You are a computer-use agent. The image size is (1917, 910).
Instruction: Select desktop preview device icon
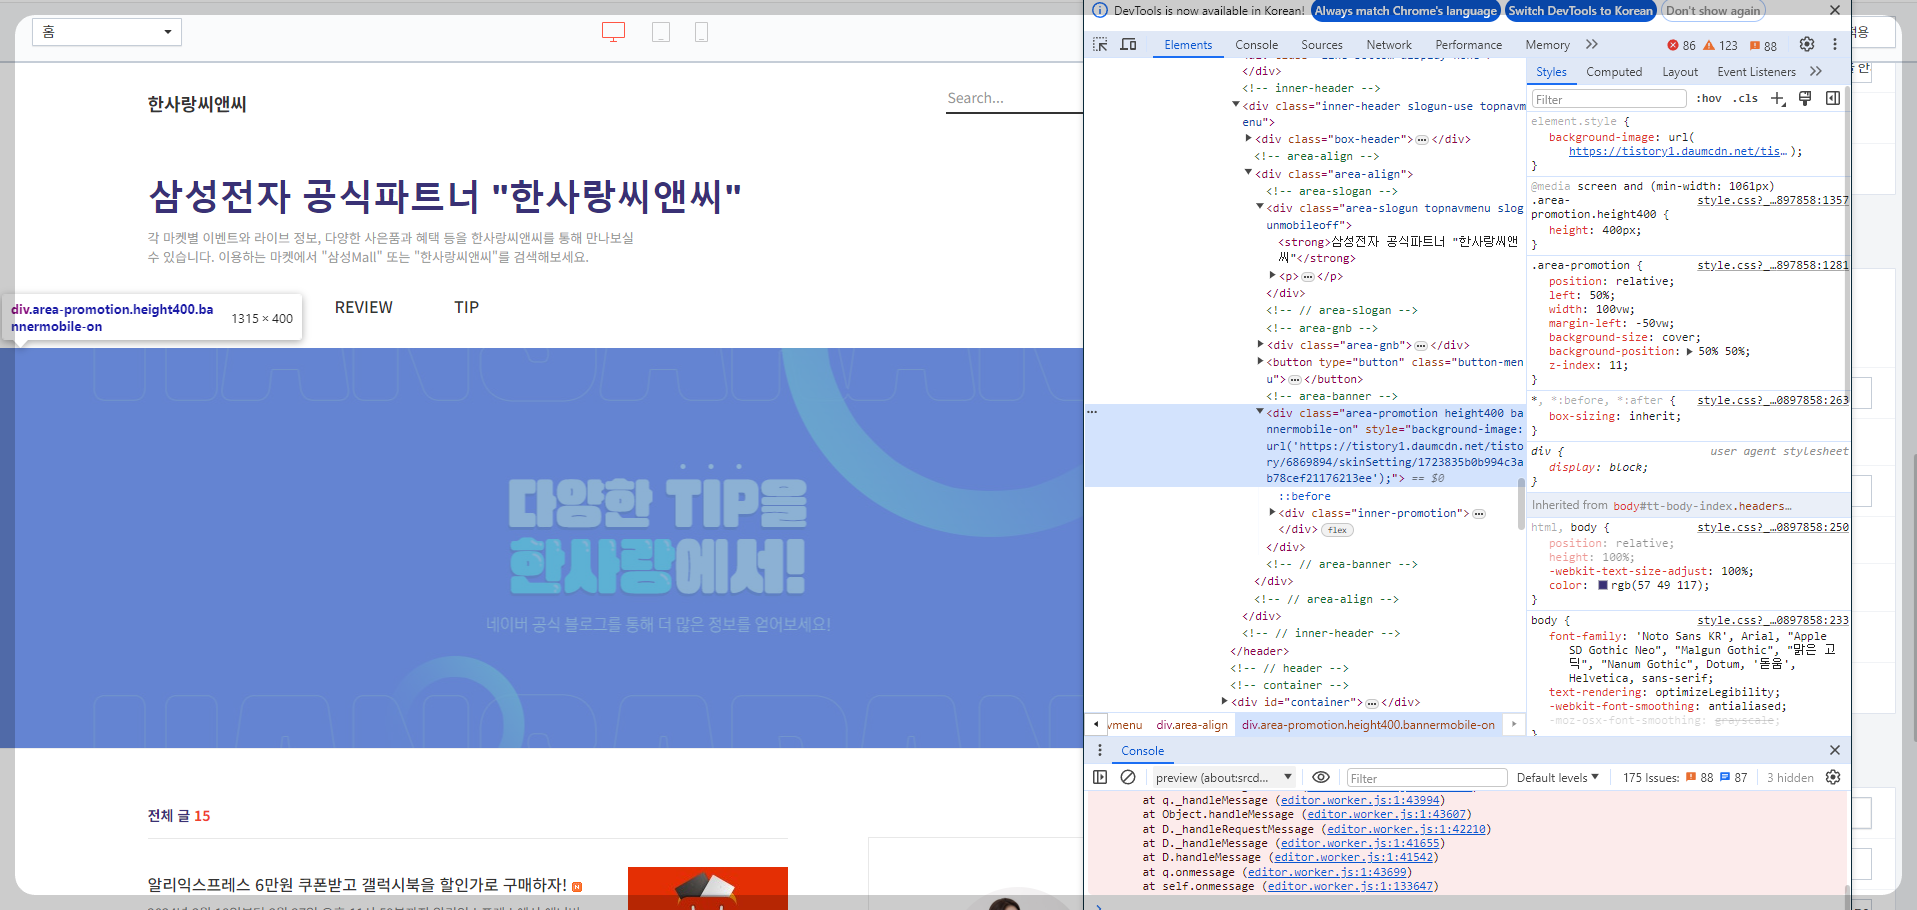click(613, 32)
